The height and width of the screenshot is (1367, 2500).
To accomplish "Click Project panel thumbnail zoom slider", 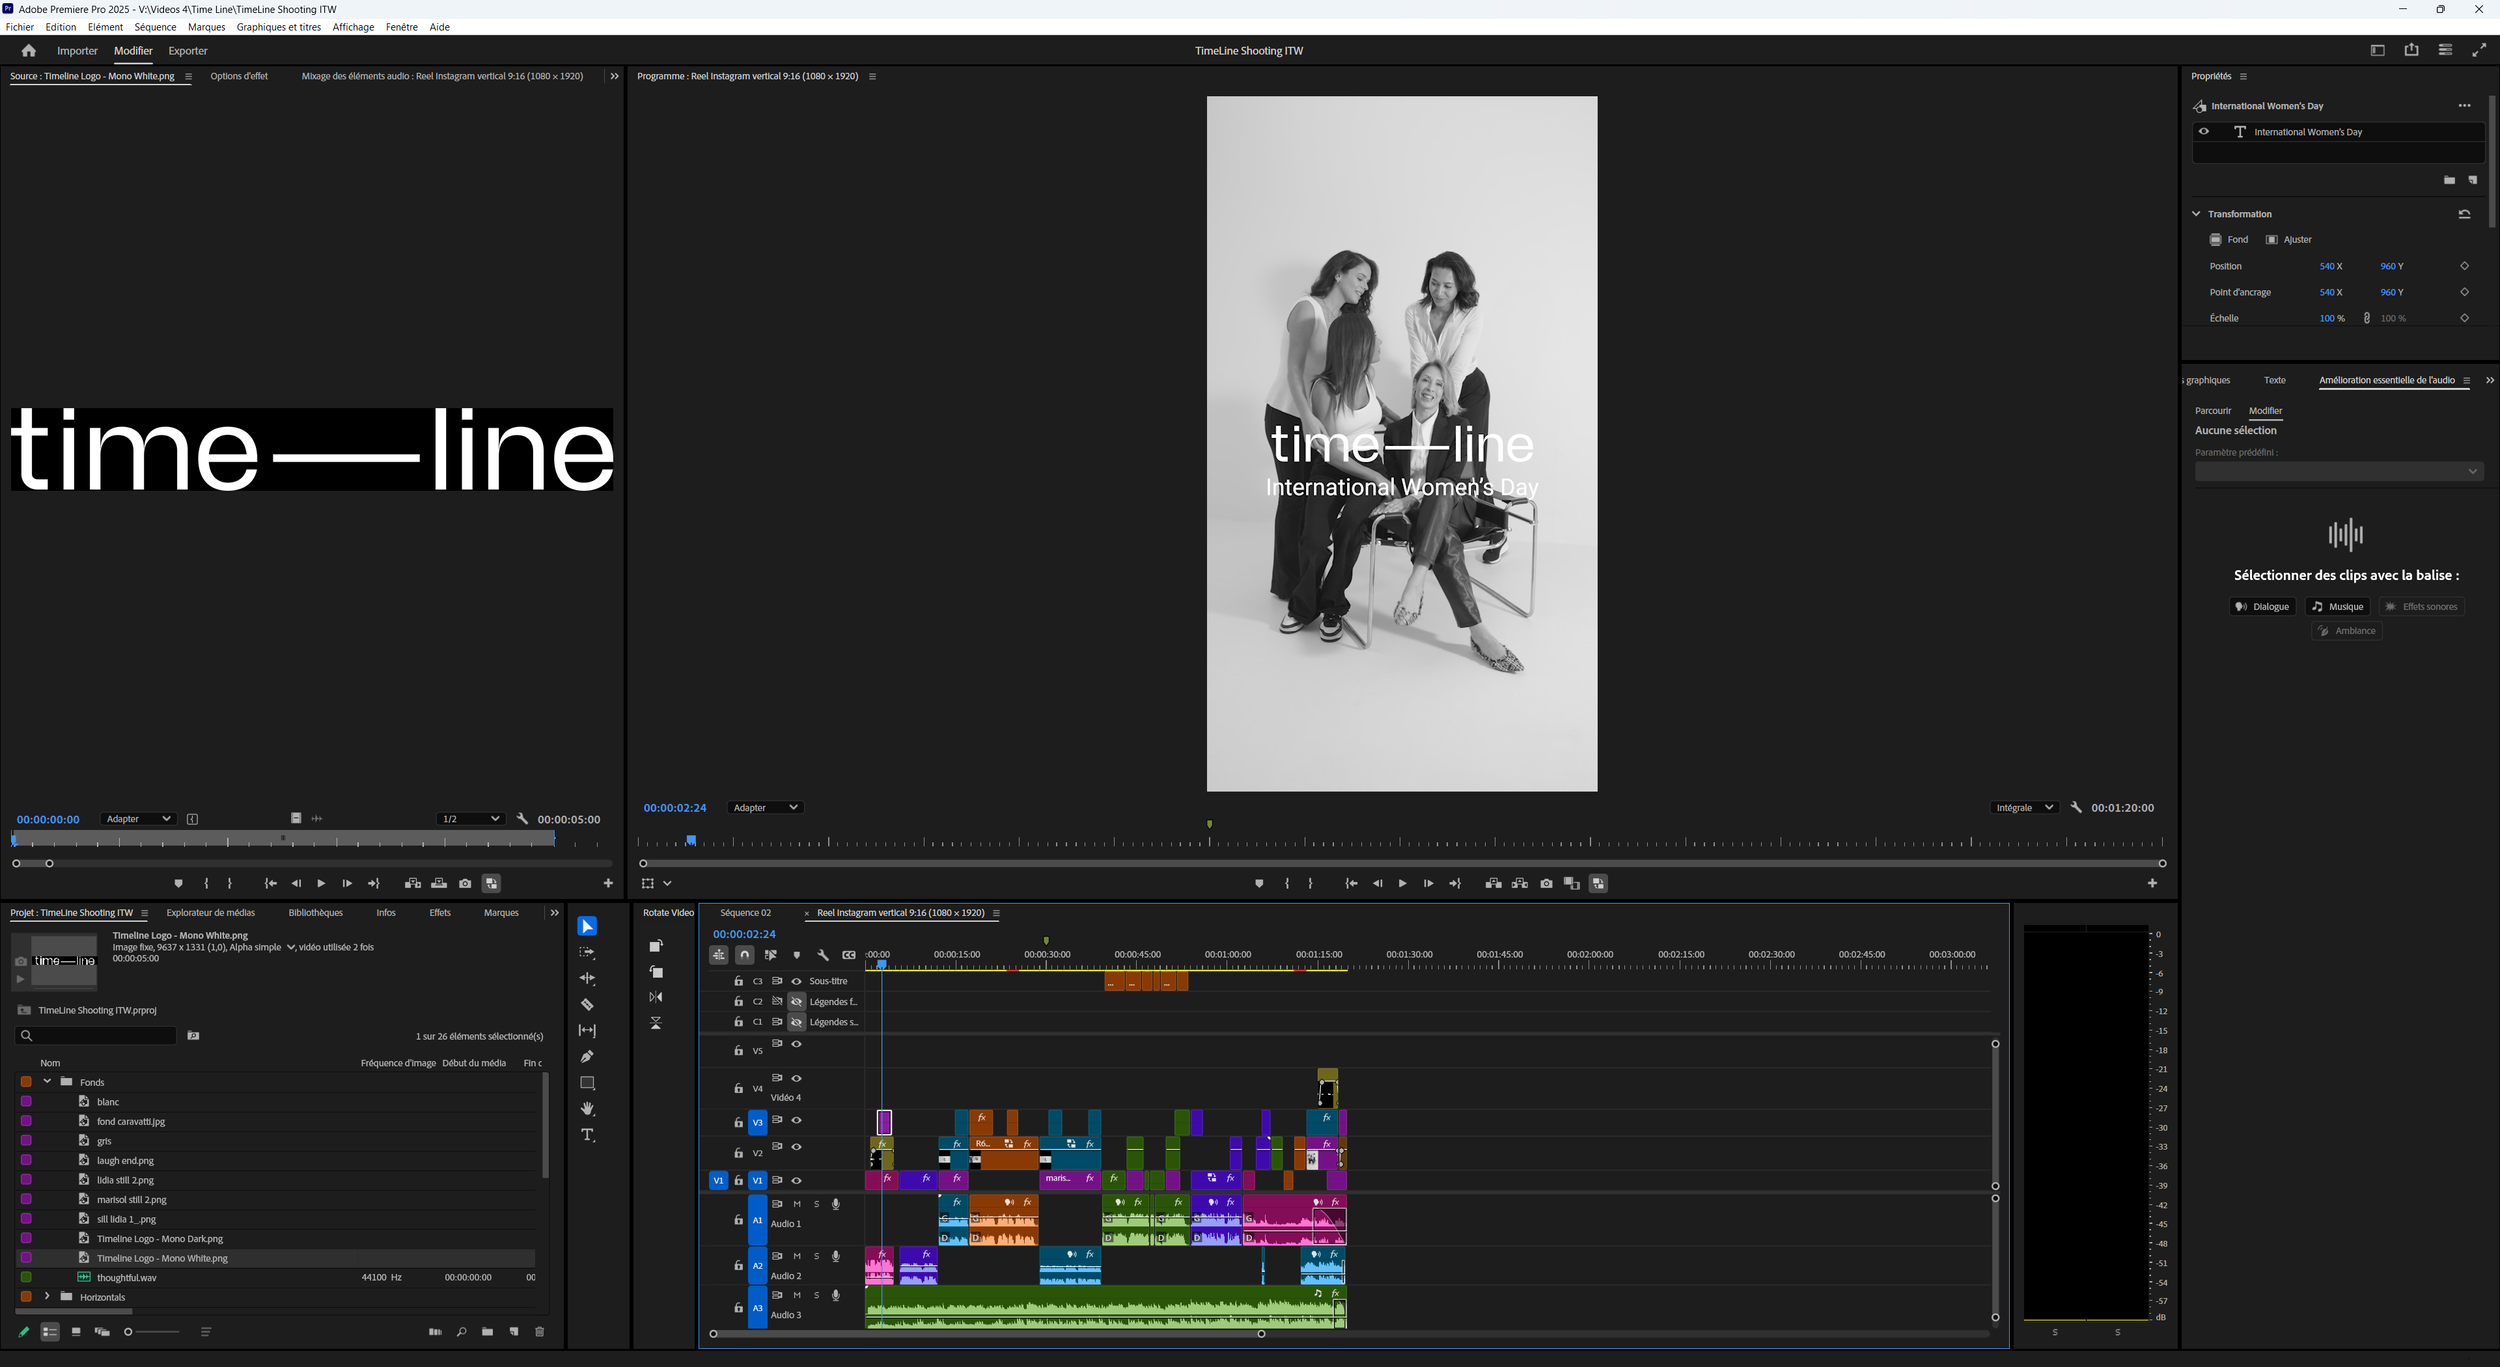I will 153,1332.
